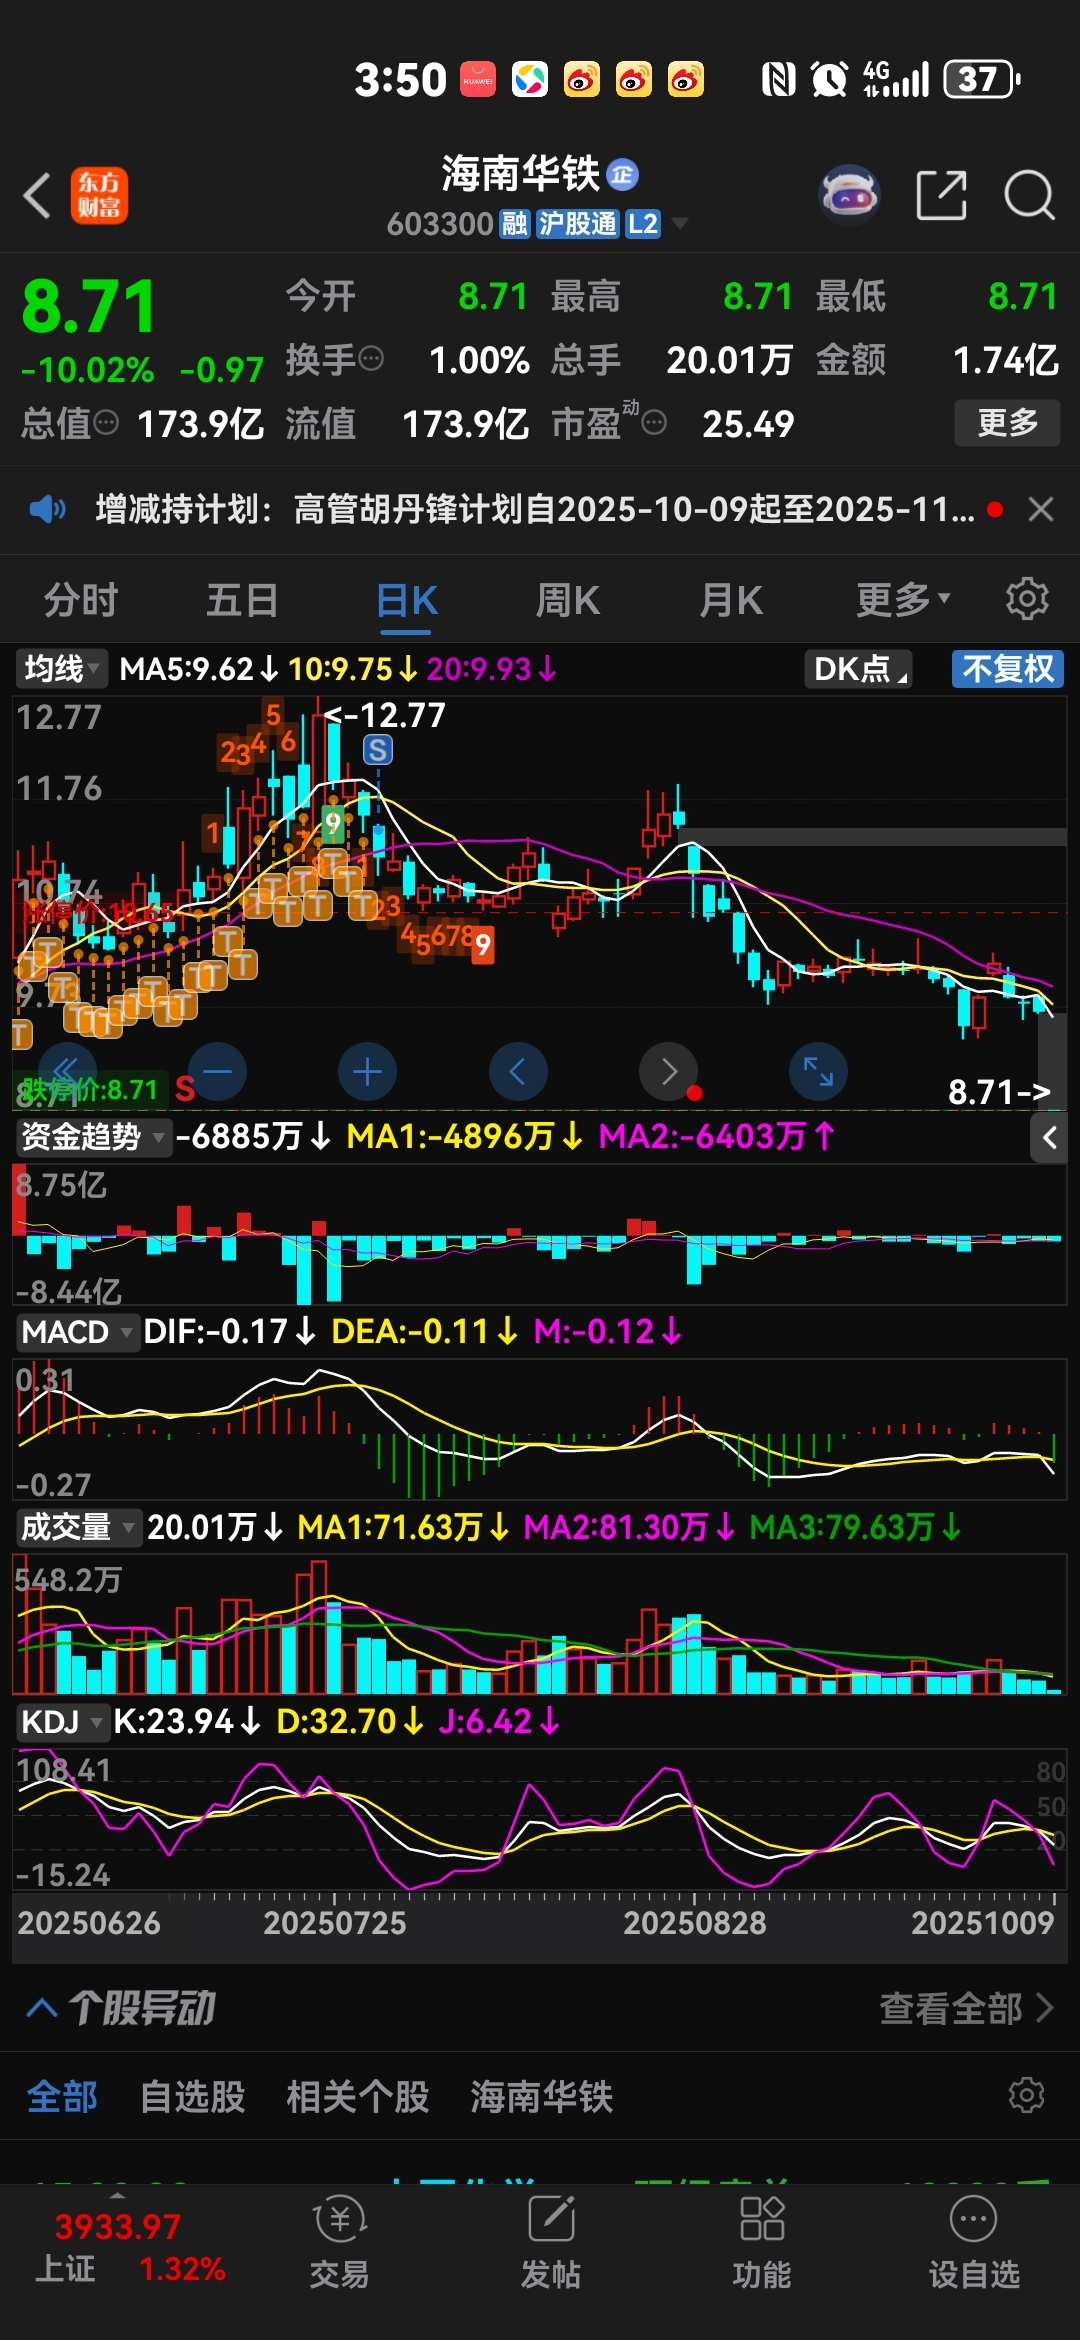Tap the 12.77 high price label
The image size is (1080, 2340).
(386, 715)
